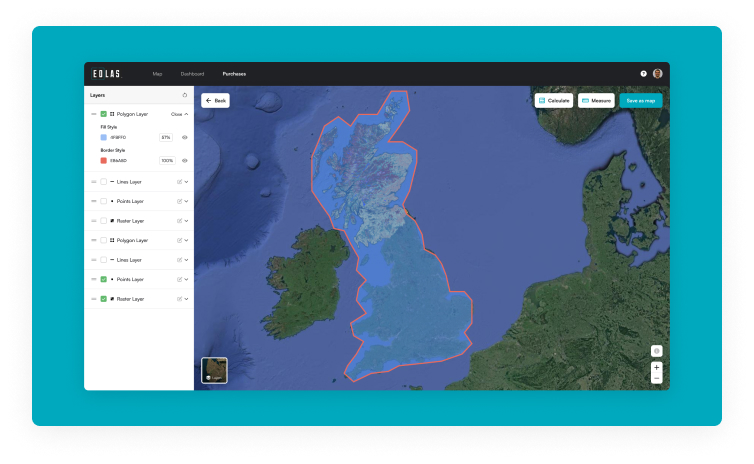Switch basemap using the satellite thumbnail
Screen dimensions: 754x464
click(x=214, y=370)
